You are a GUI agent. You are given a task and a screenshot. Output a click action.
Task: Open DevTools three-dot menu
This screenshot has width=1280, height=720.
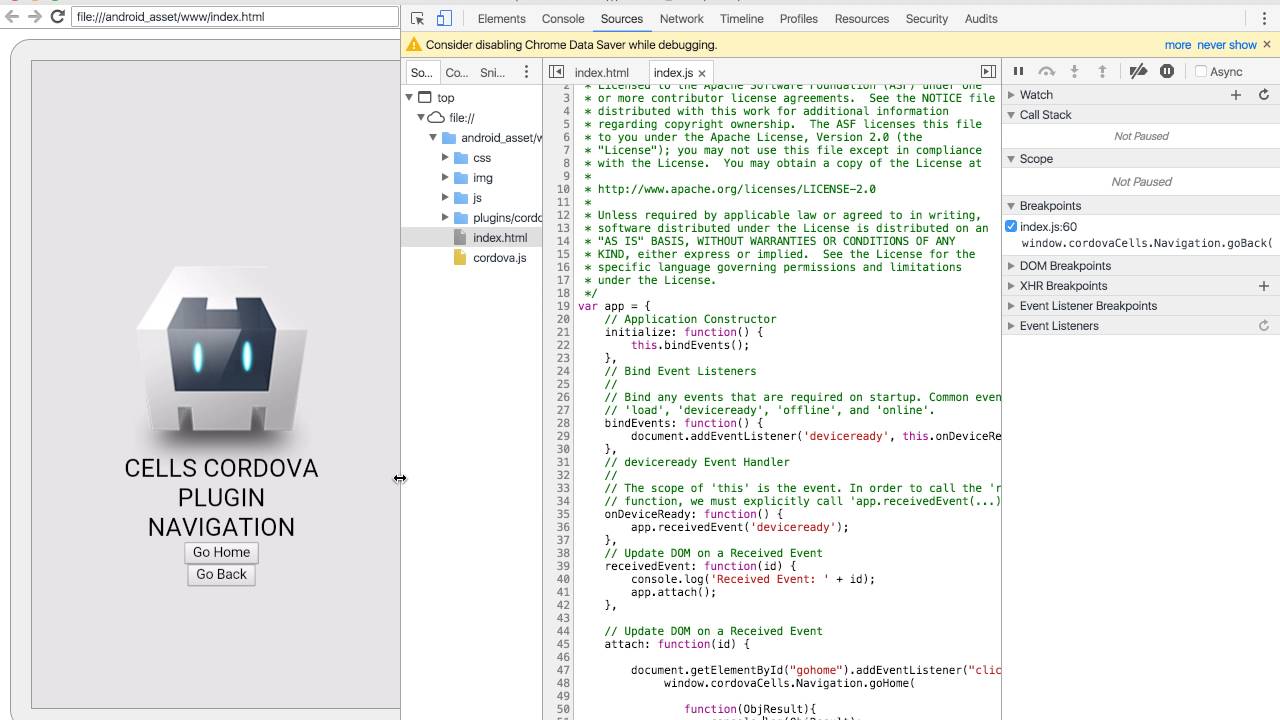[1265, 18]
